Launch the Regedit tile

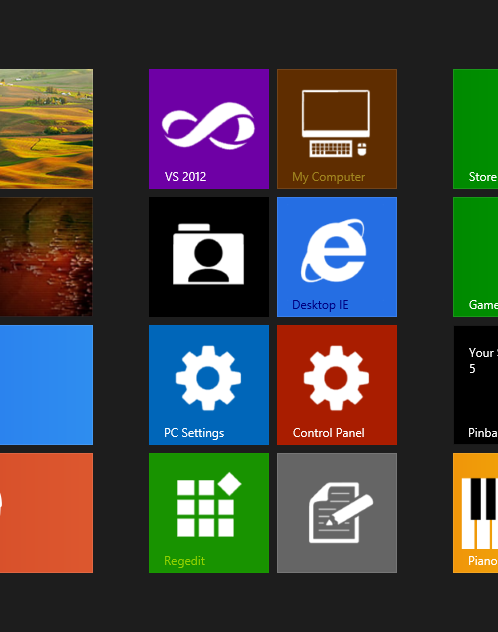(209, 513)
